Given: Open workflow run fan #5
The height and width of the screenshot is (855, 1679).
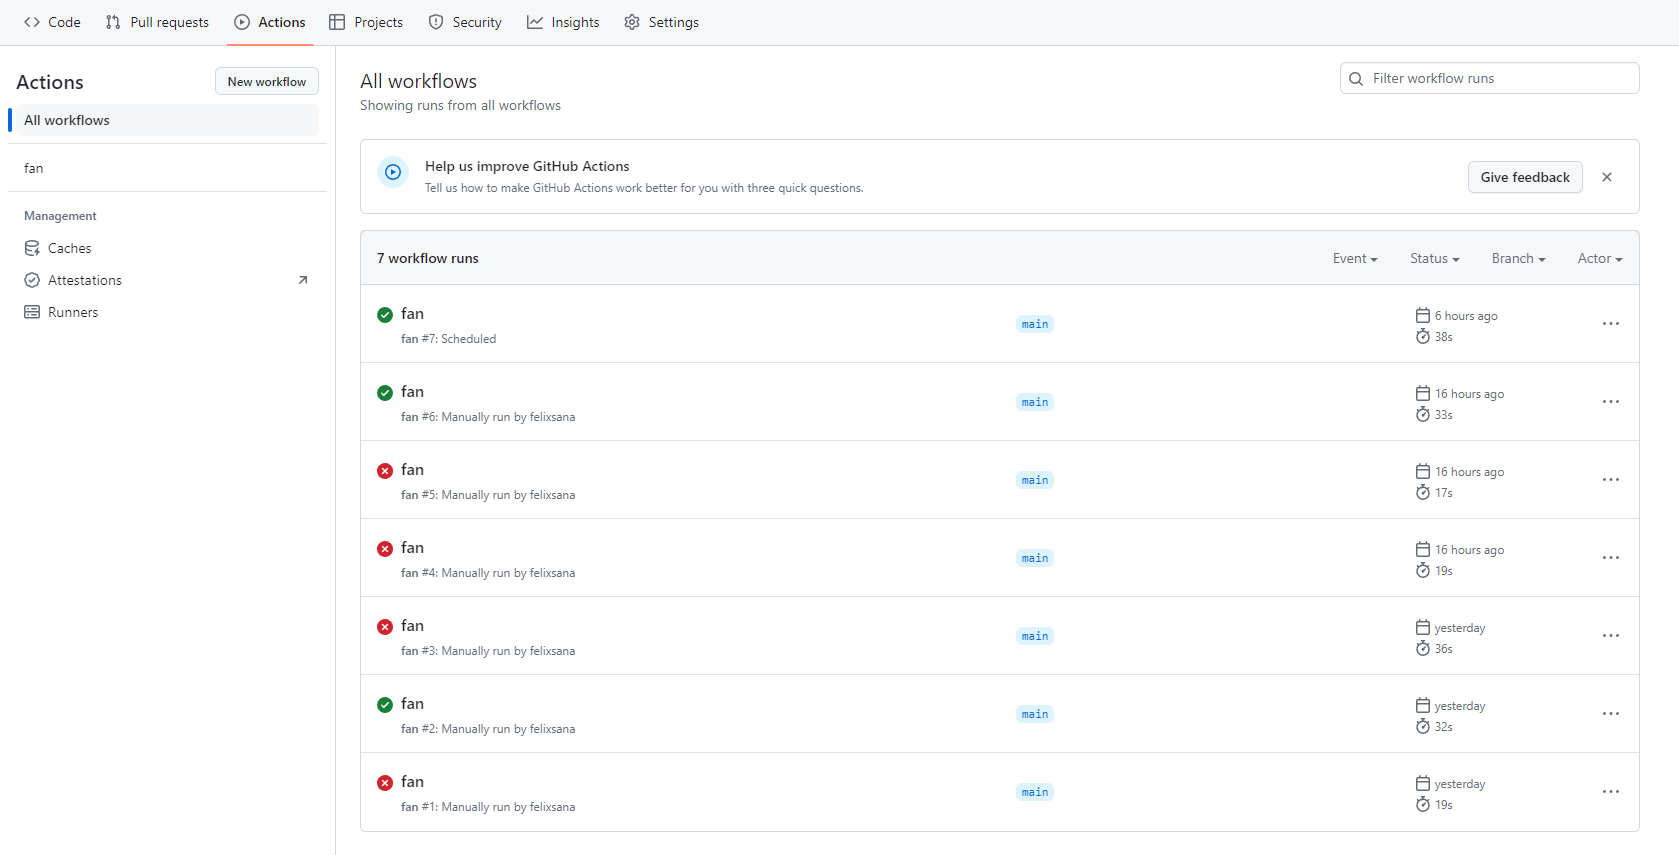Looking at the screenshot, I should click(413, 470).
